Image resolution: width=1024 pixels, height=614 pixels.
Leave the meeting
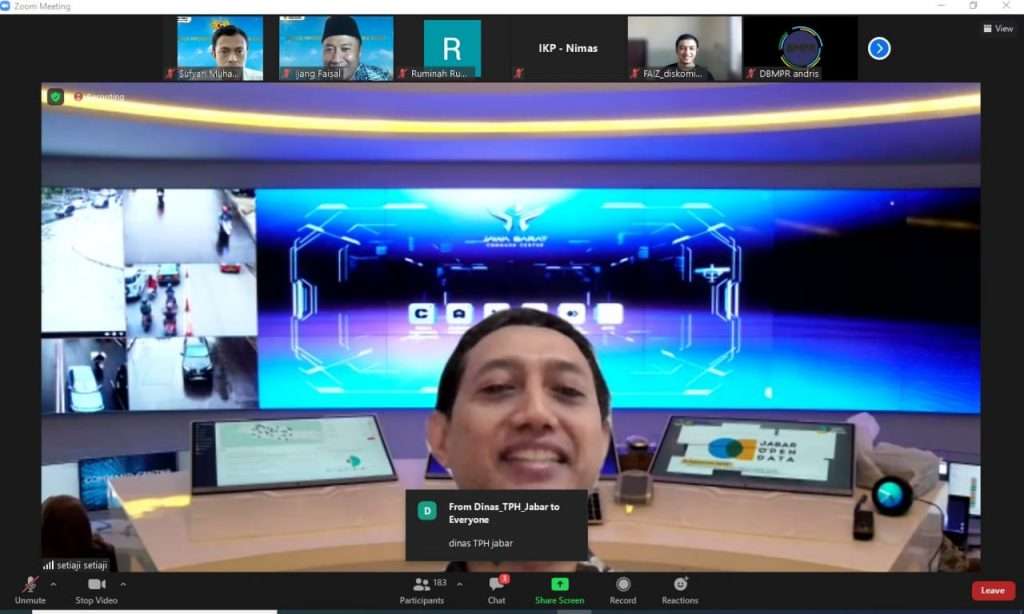click(x=992, y=590)
